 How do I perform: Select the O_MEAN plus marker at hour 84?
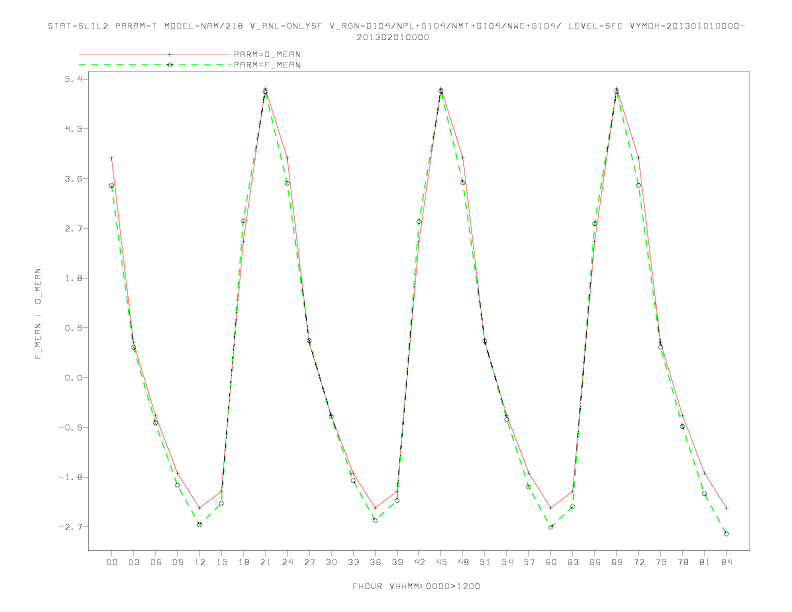[x=726, y=508]
